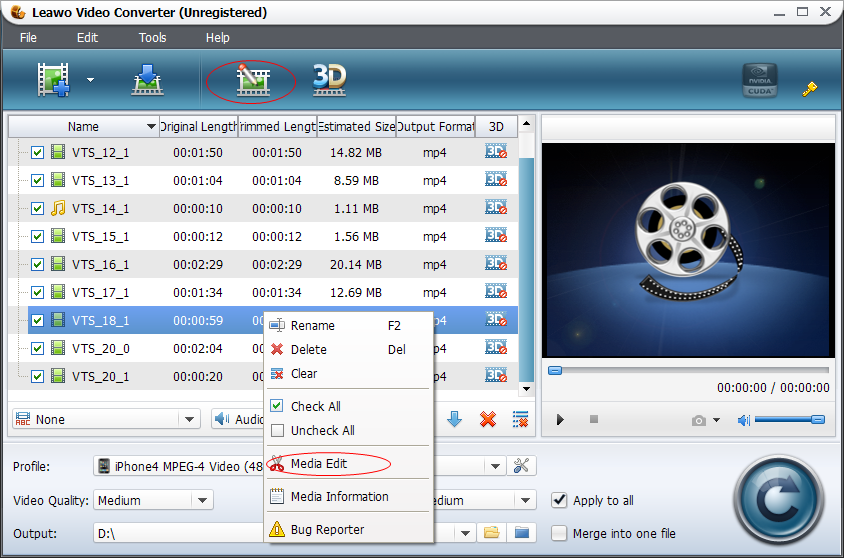Open output folder blue folder icon
Image resolution: width=844 pixels, height=558 pixels.
[x=522, y=533]
